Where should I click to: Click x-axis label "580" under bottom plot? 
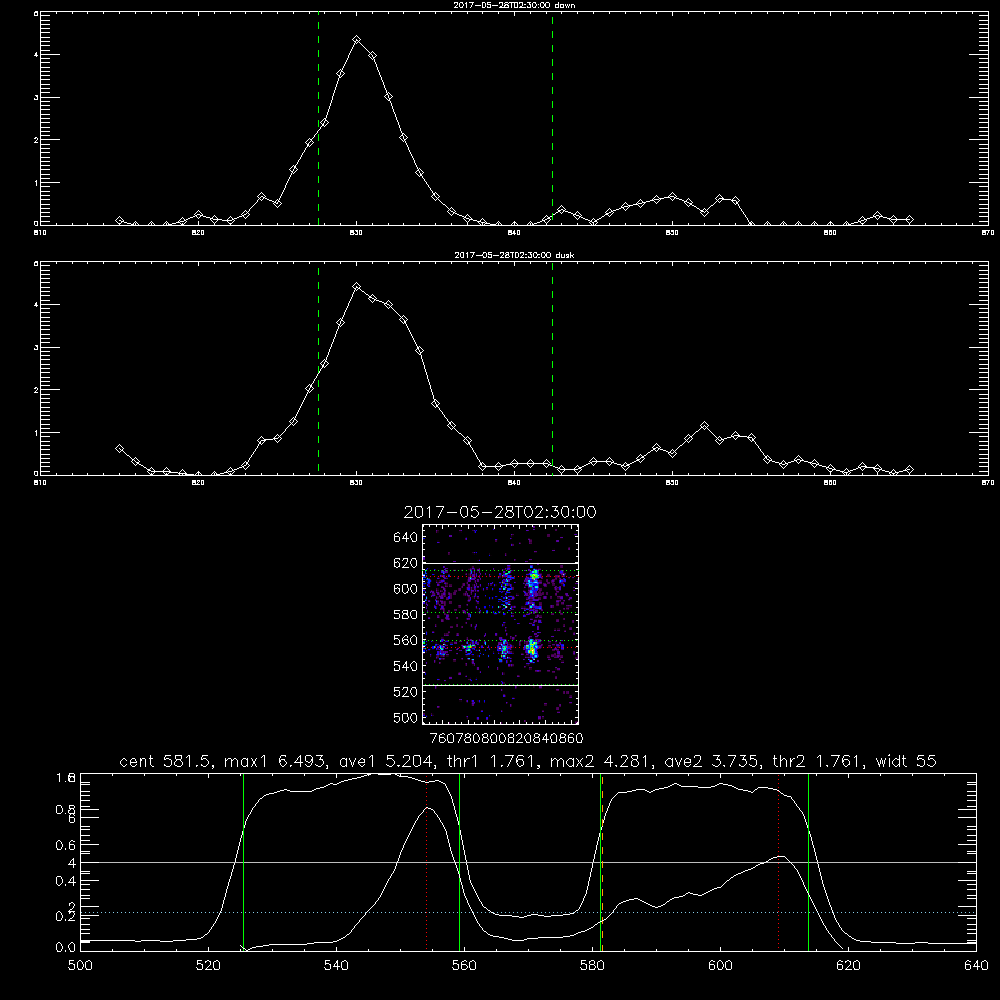coord(592,966)
